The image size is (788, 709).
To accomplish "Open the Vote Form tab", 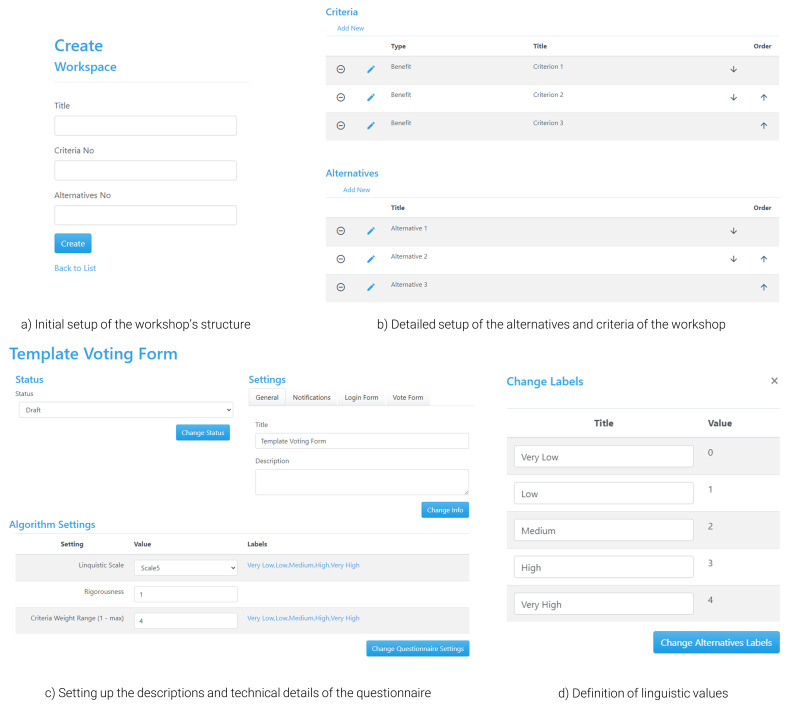I will coord(408,397).
